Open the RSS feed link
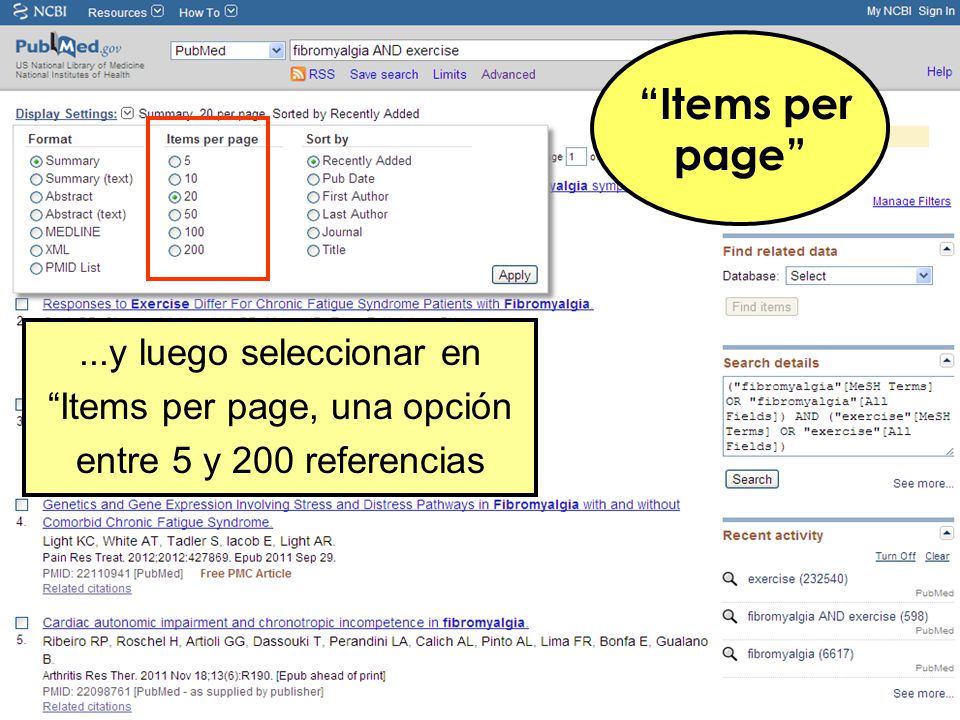The width and height of the screenshot is (960, 720). pyautogui.click(x=322, y=74)
